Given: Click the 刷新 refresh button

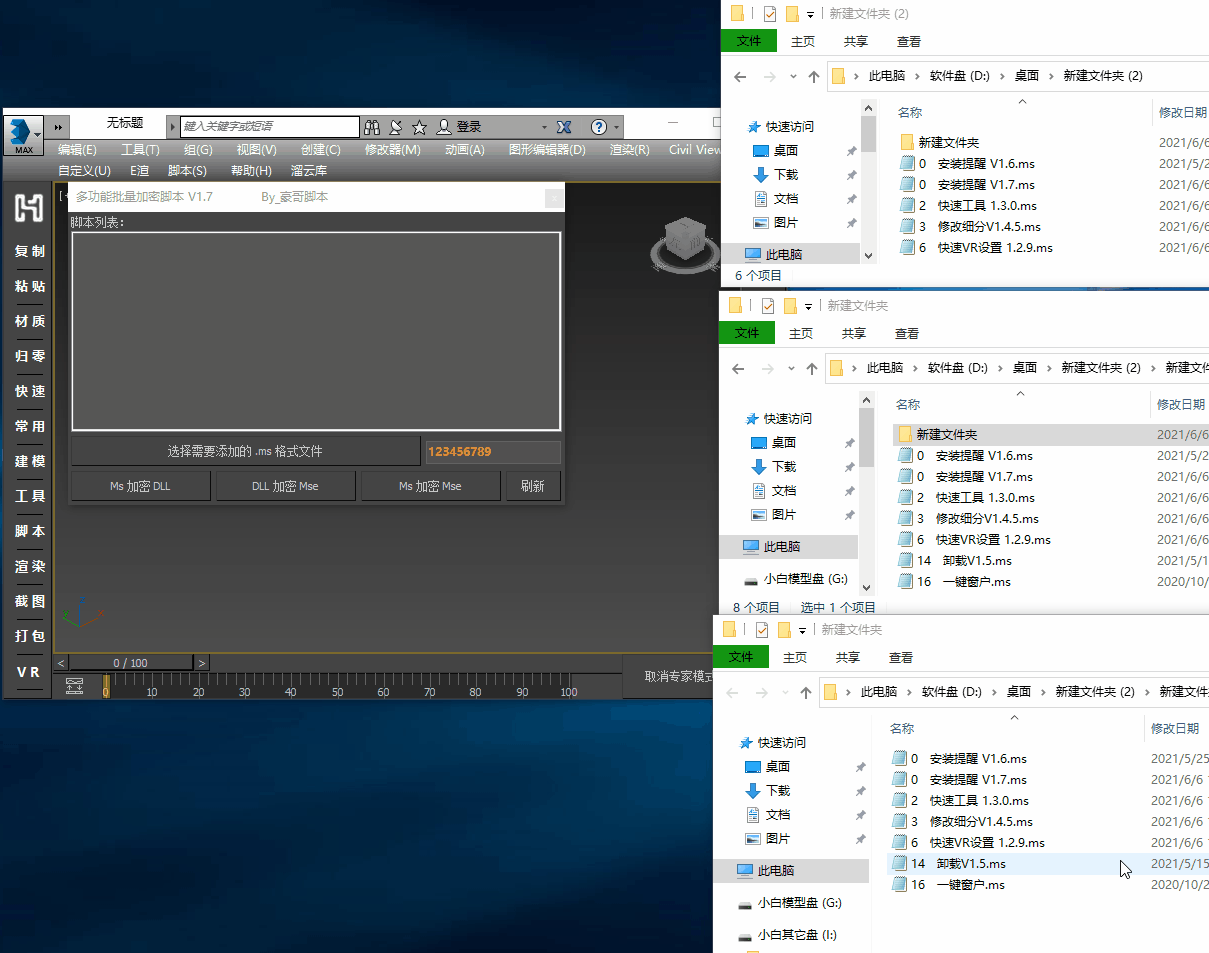Looking at the screenshot, I should pos(532,486).
